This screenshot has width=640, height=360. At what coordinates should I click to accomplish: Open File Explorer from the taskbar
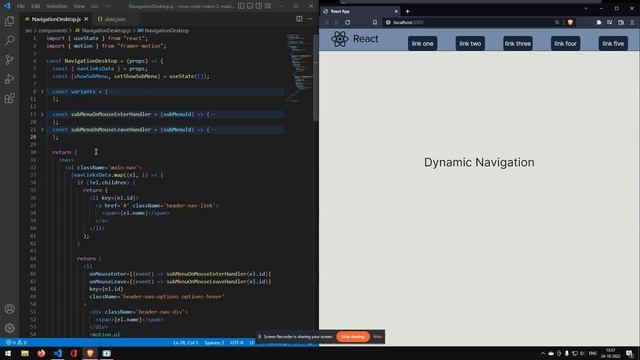tap(25, 353)
